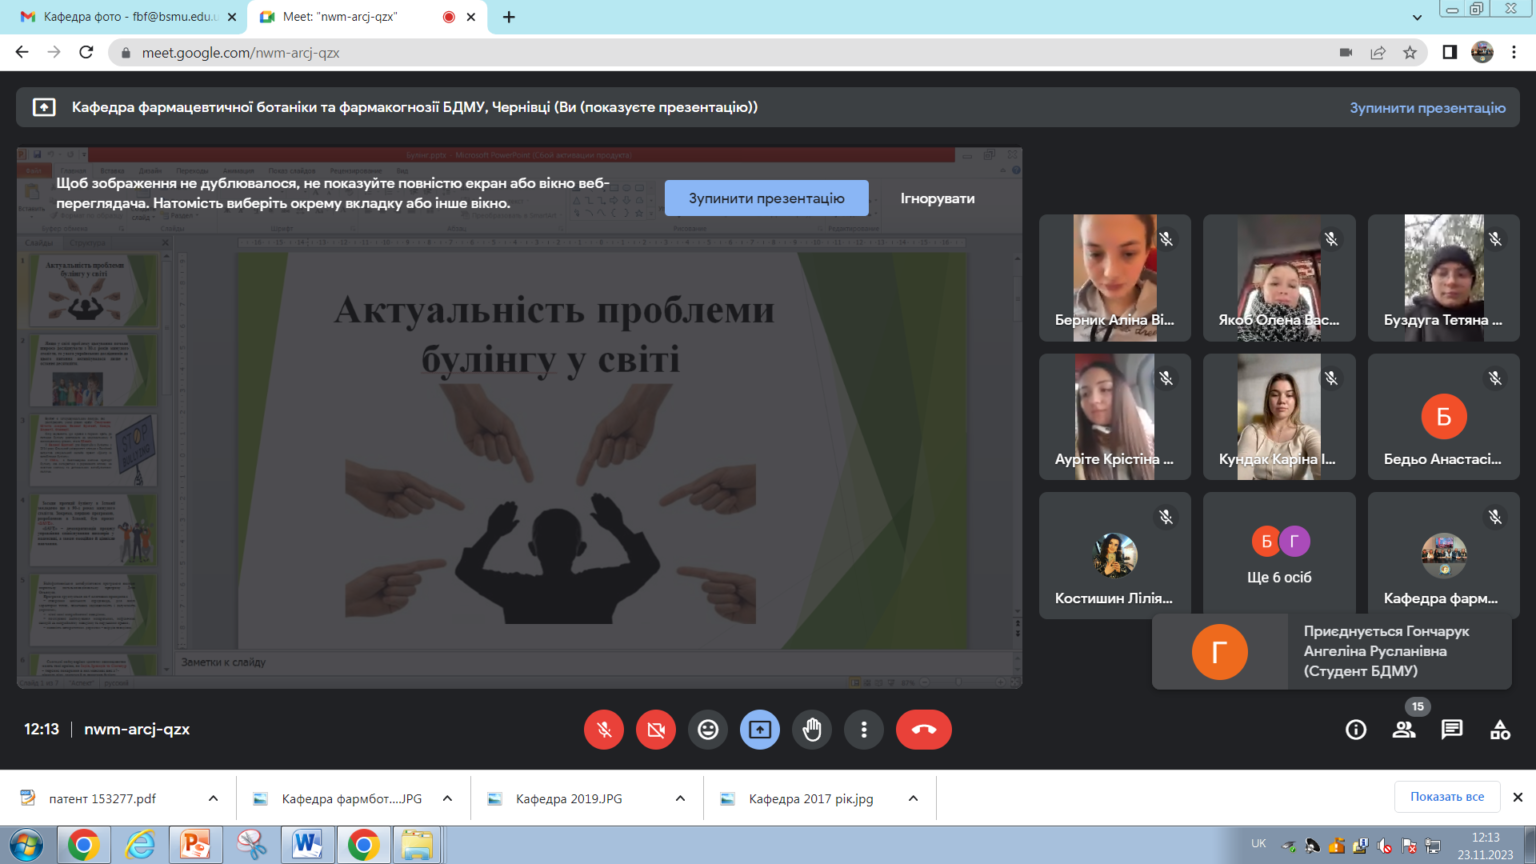Image resolution: width=1536 pixels, height=864 pixels.
Task: Expand options for патент 153277.pdf download
Action: click(213, 798)
